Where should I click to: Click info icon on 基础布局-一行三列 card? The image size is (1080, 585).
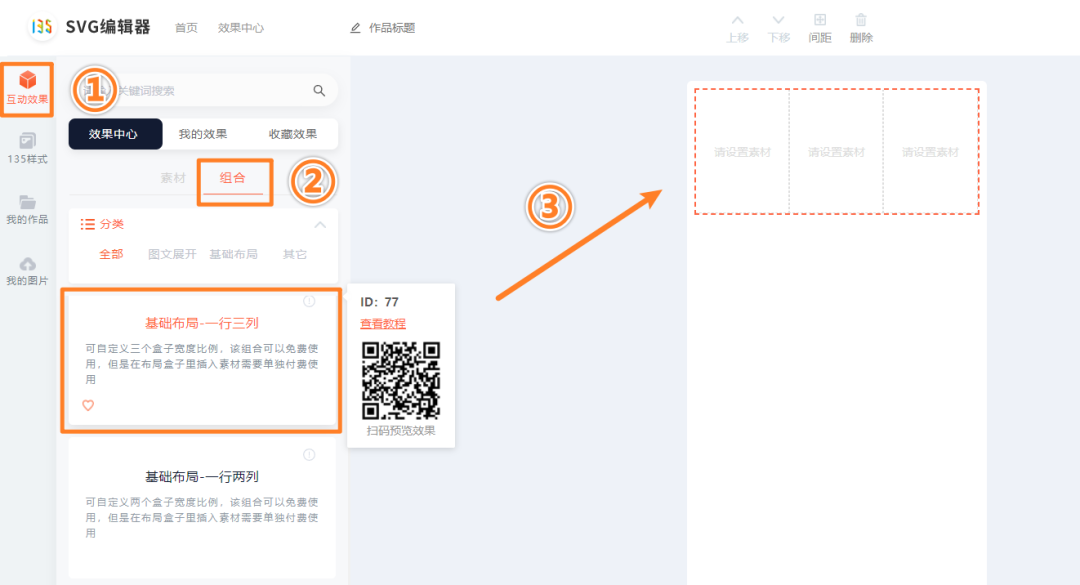click(x=309, y=301)
